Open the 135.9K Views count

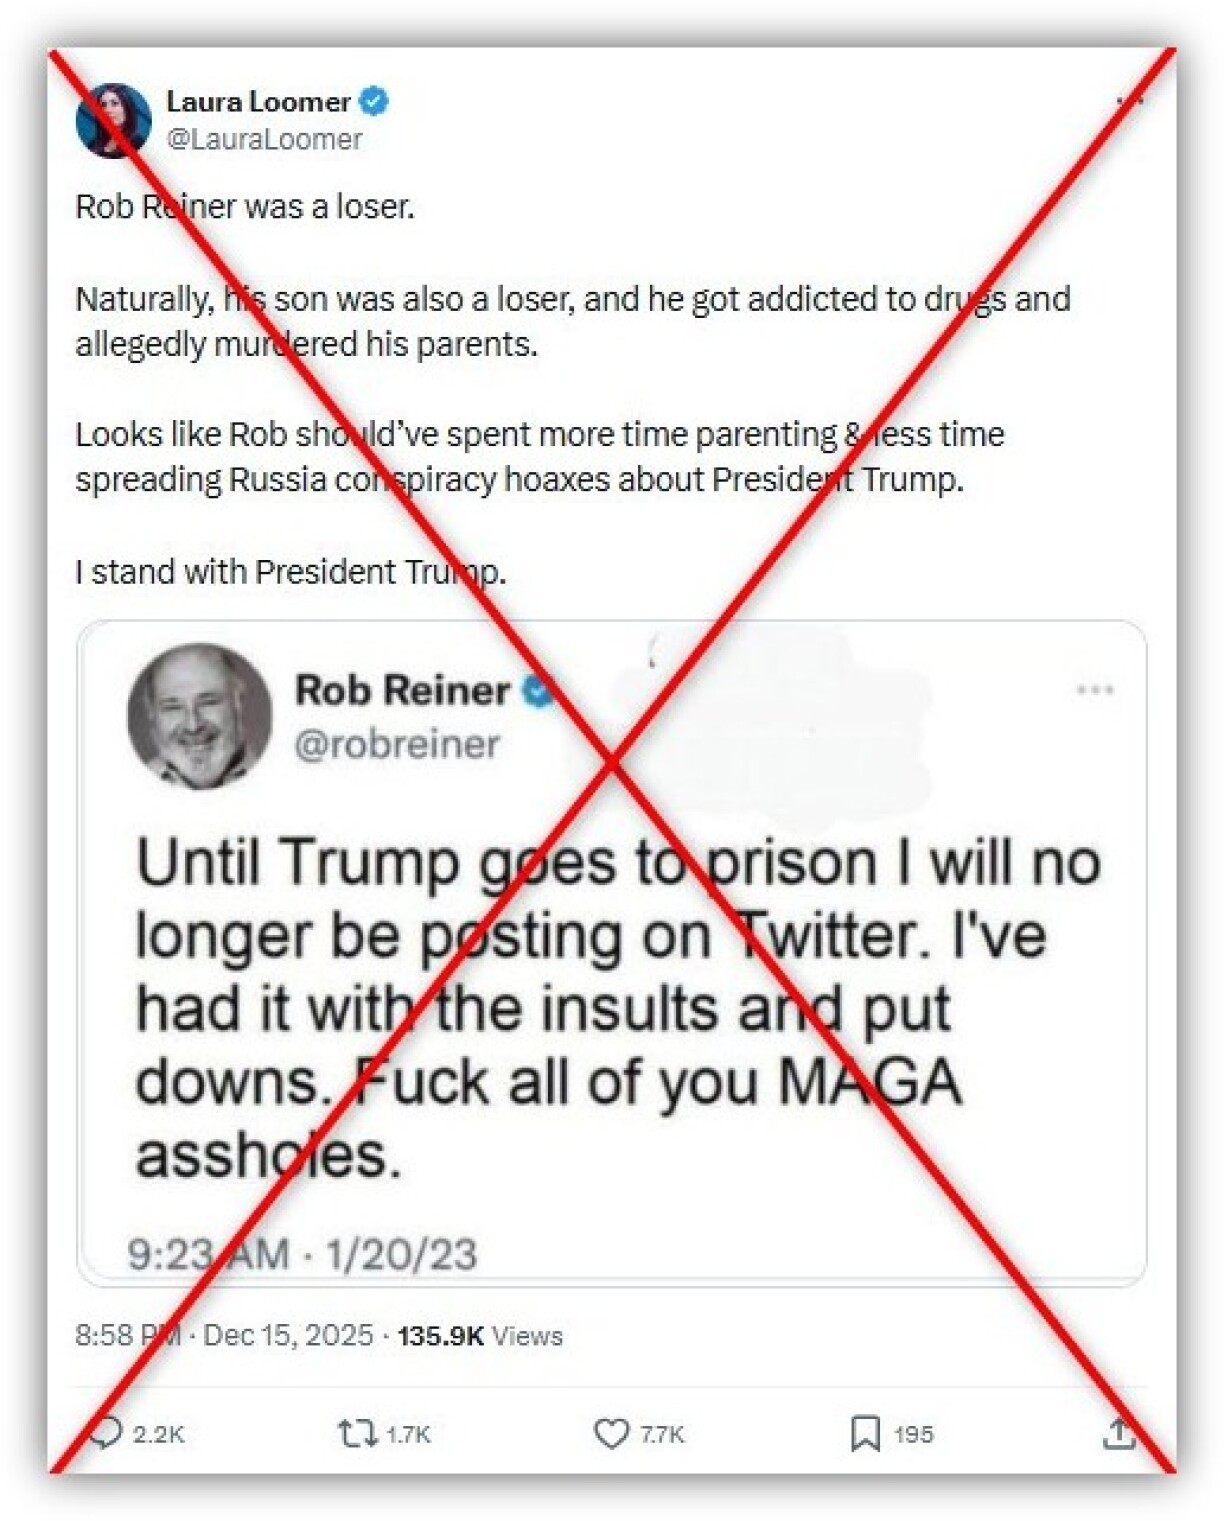(x=480, y=1335)
